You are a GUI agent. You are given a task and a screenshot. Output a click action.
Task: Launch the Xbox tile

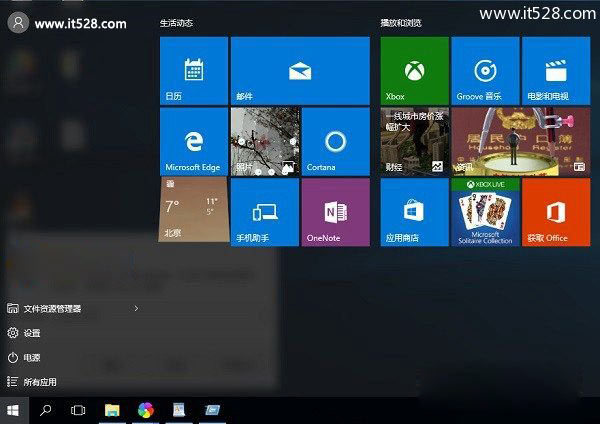(414, 71)
